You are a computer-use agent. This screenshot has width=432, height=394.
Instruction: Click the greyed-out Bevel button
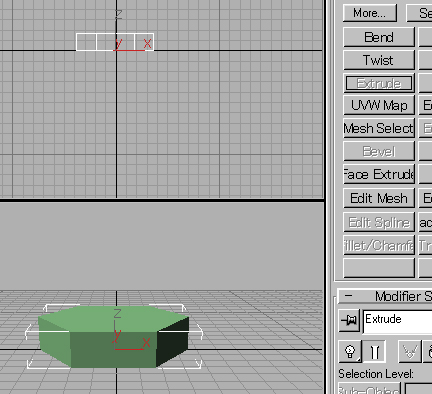379,151
